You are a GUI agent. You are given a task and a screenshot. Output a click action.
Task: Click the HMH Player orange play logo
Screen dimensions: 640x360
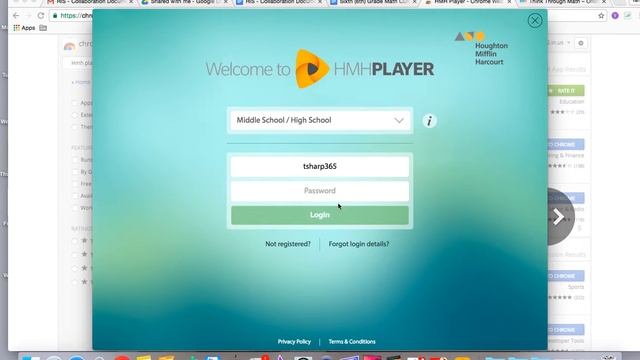[x=312, y=69]
